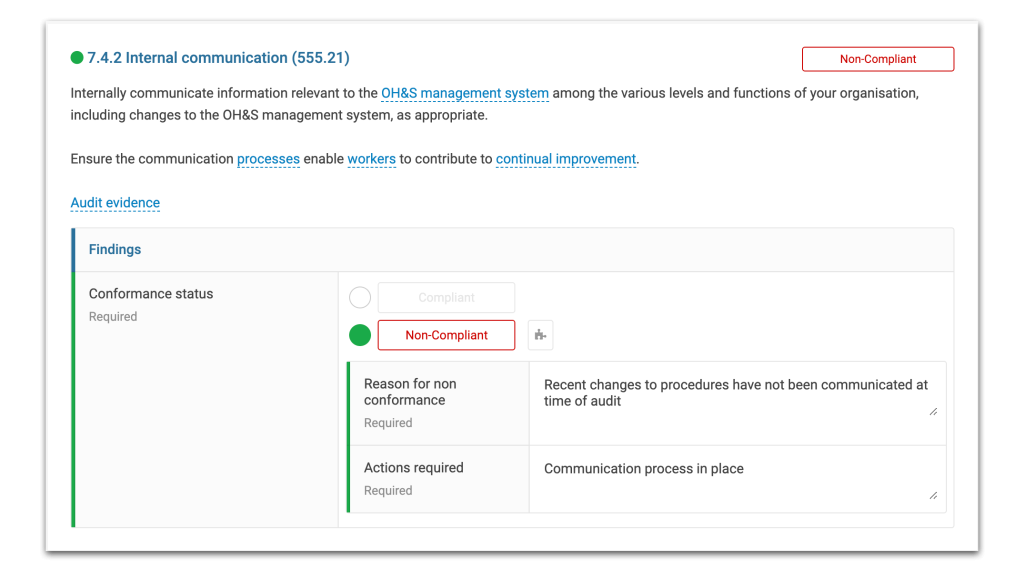The image size is (1024, 572).
Task: Open the continual improvement link
Action: click(x=566, y=159)
